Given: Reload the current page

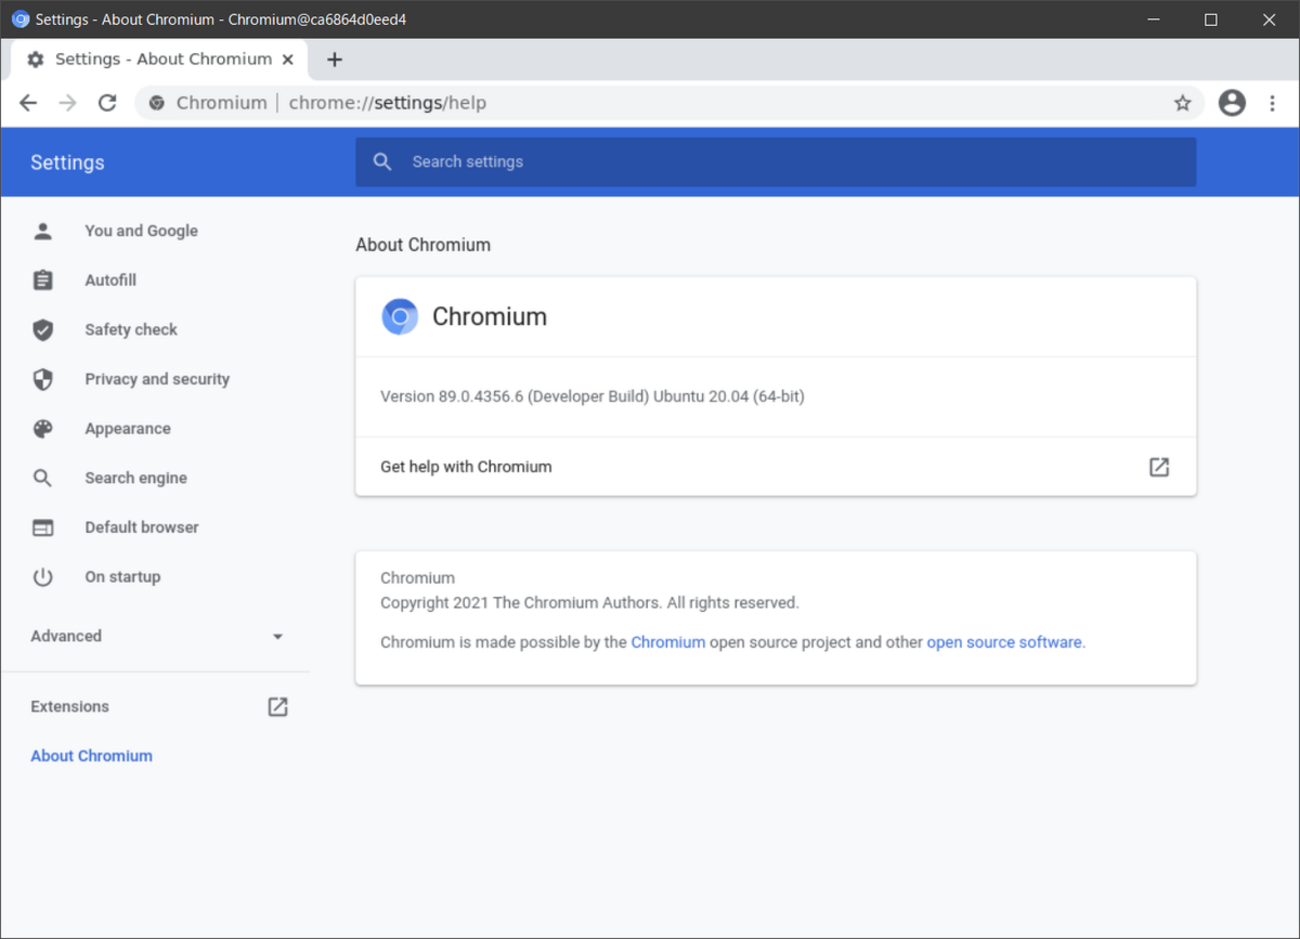Looking at the screenshot, I should (107, 103).
